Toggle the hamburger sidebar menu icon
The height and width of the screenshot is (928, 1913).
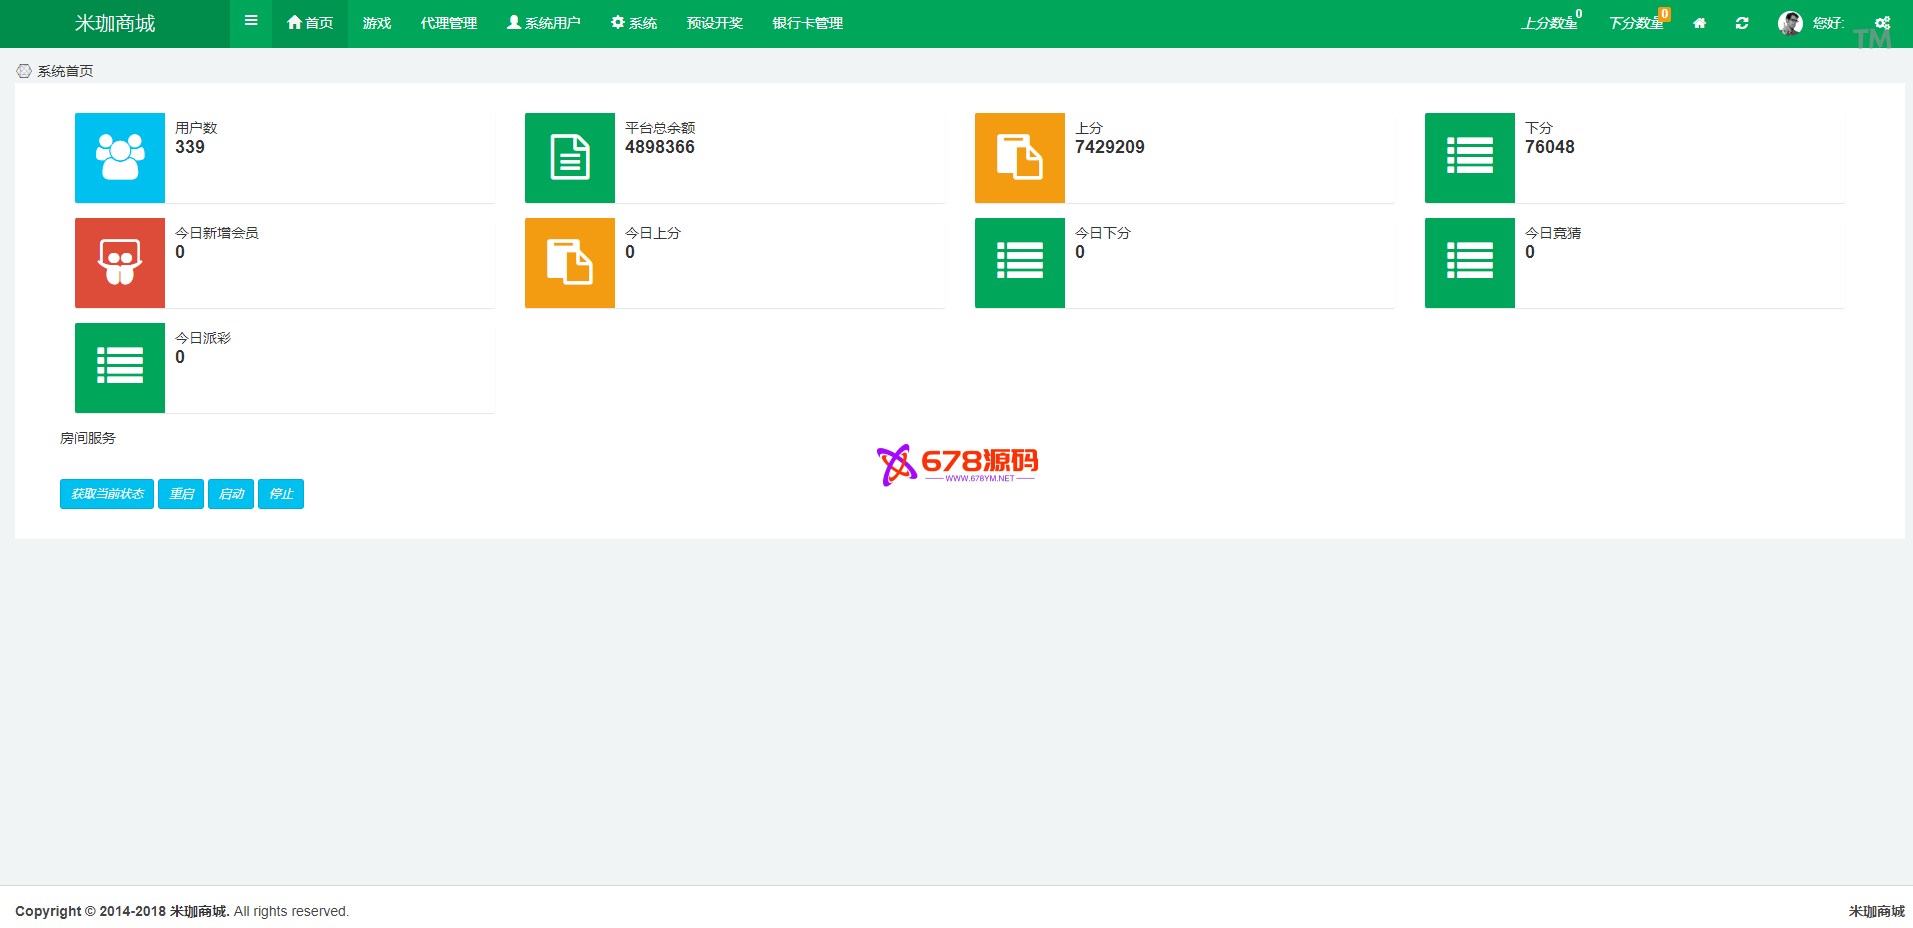pyautogui.click(x=251, y=21)
